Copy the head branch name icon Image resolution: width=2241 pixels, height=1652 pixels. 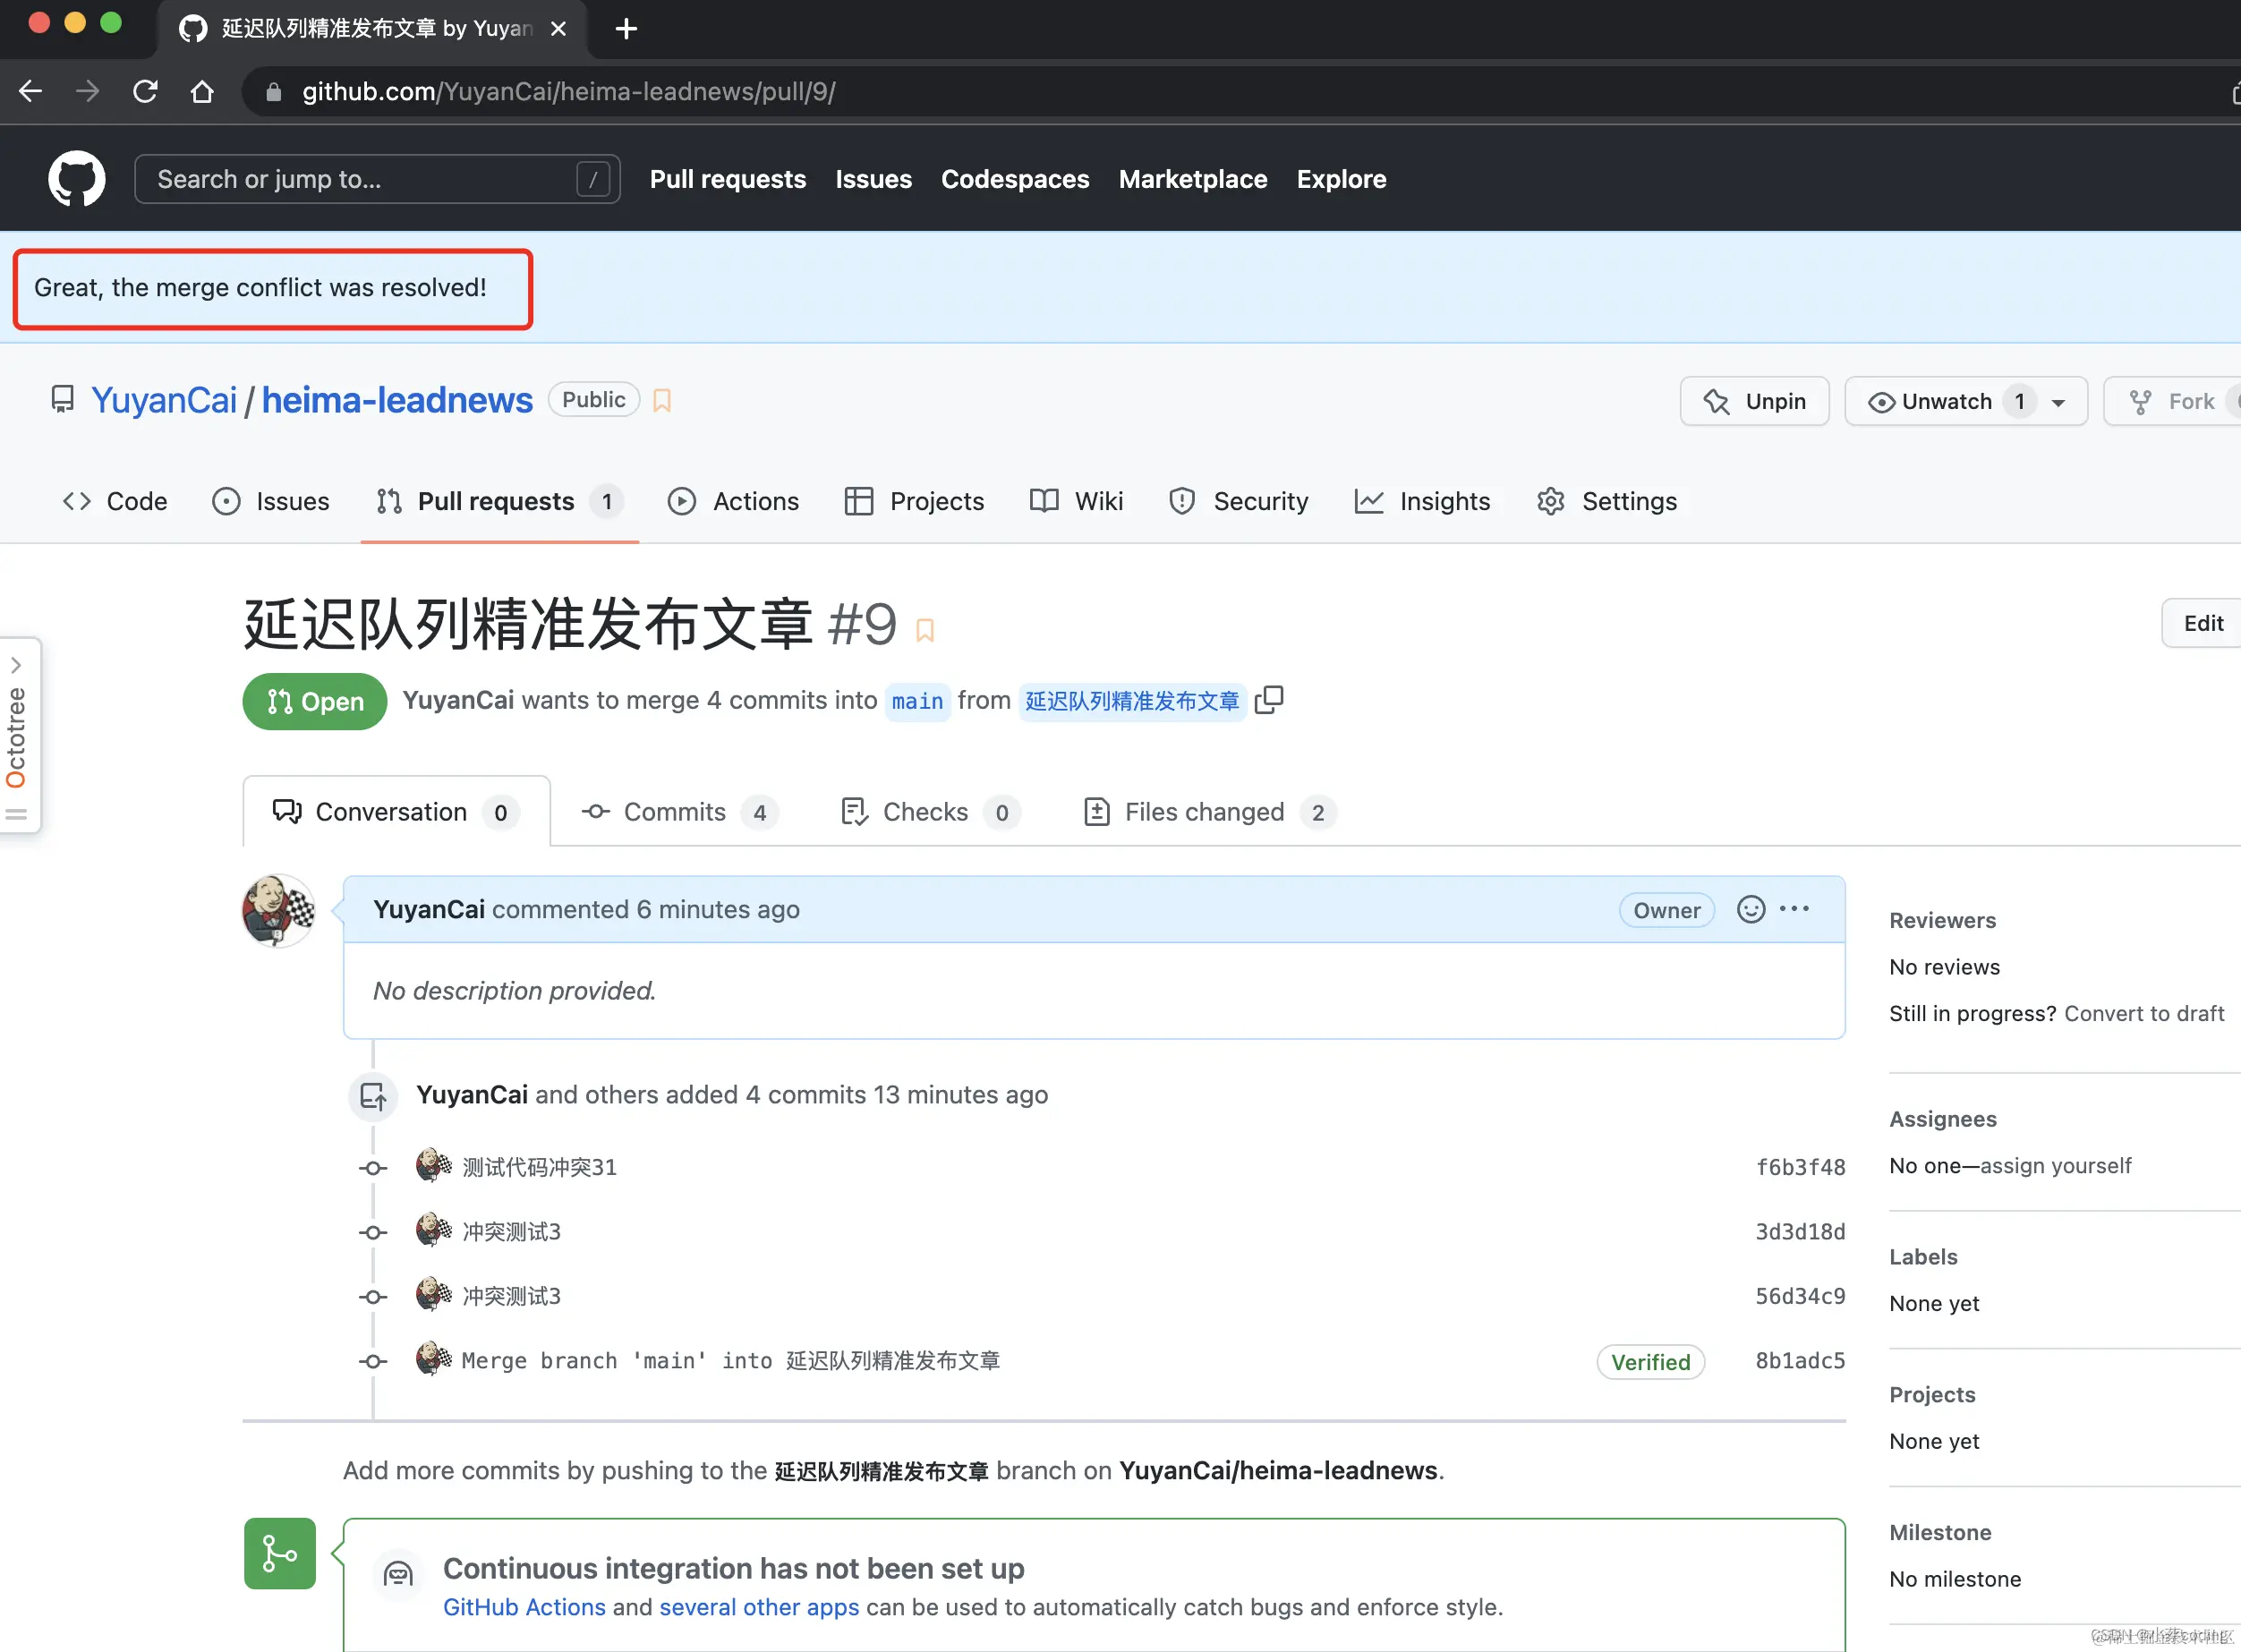pyautogui.click(x=1269, y=700)
